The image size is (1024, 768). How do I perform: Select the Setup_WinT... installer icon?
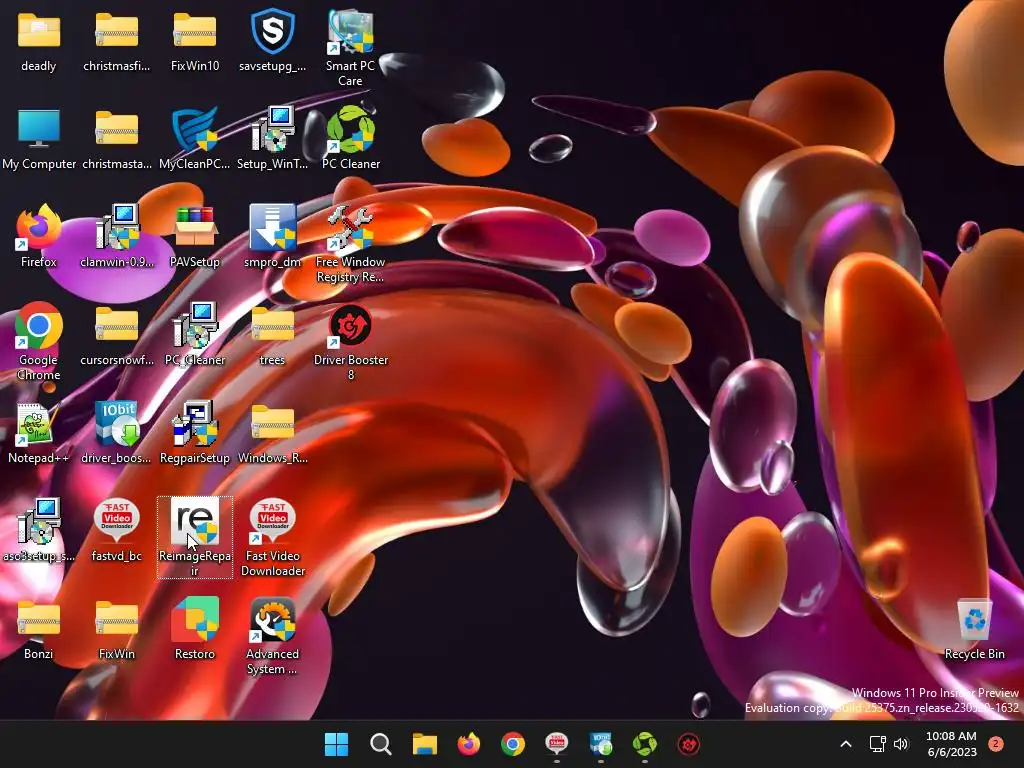[x=272, y=139]
